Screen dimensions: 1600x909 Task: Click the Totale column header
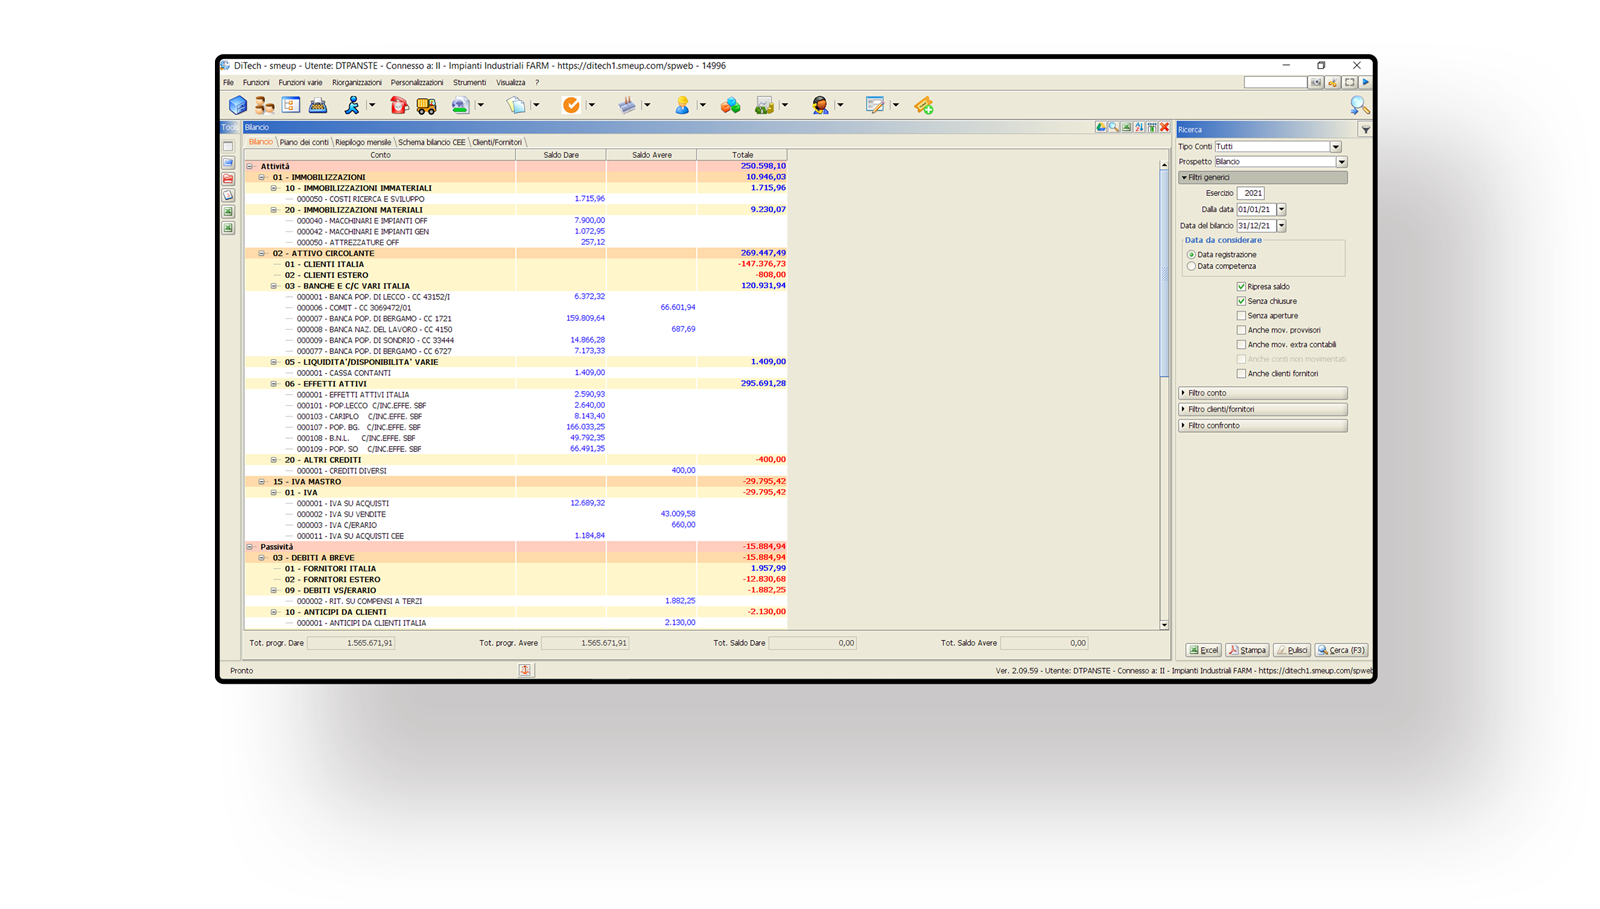point(742,155)
